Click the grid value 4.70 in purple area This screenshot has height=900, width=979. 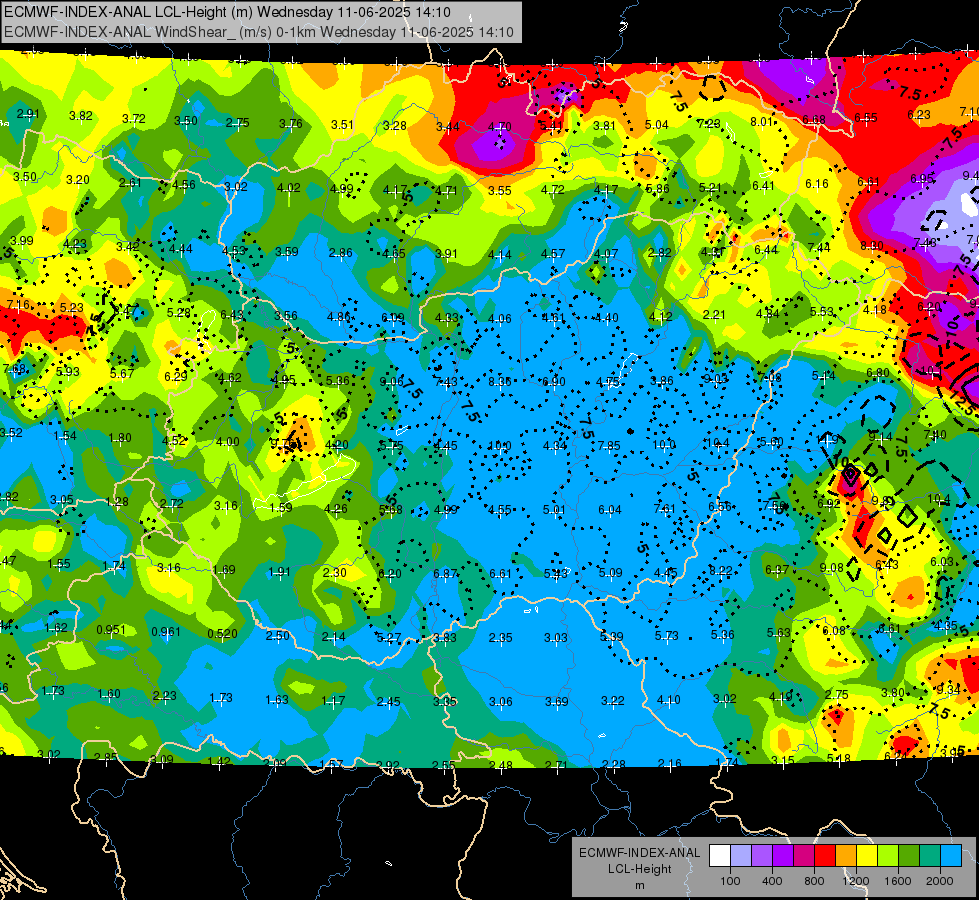click(x=499, y=127)
